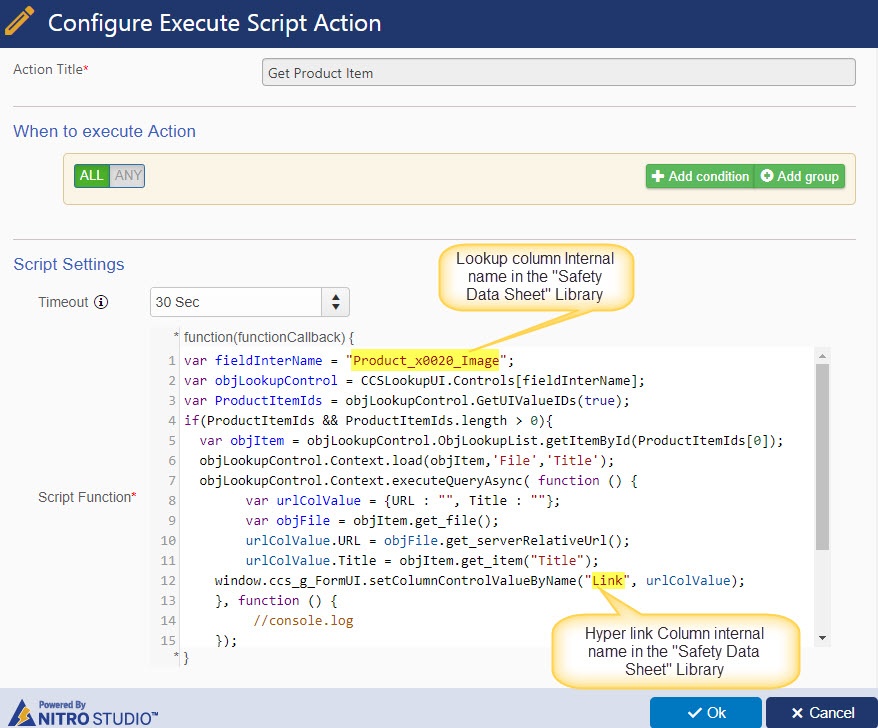Click line 12 containing the "Link" string
Image resolution: width=878 pixels, height=728 pixels.
coord(479,581)
